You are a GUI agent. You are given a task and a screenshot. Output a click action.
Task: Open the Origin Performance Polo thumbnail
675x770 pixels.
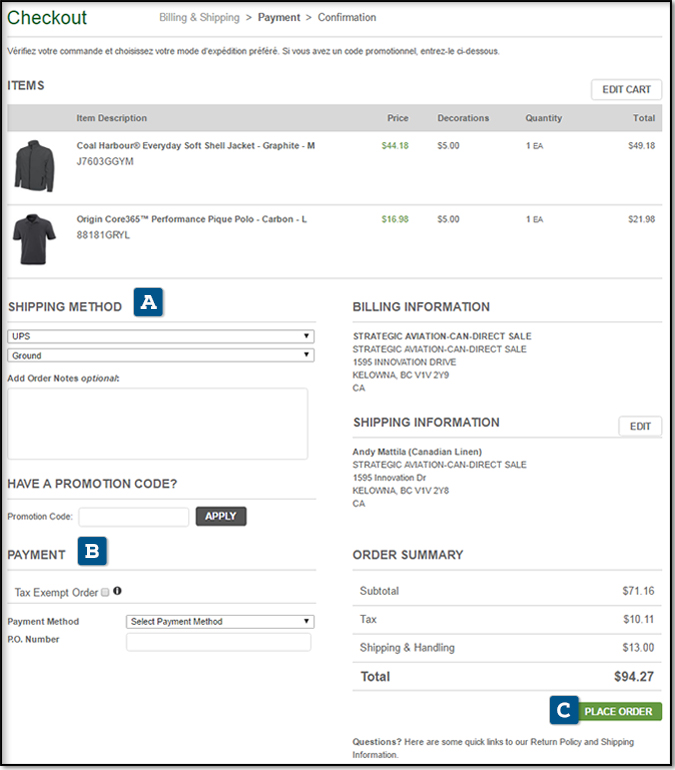coord(34,238)
